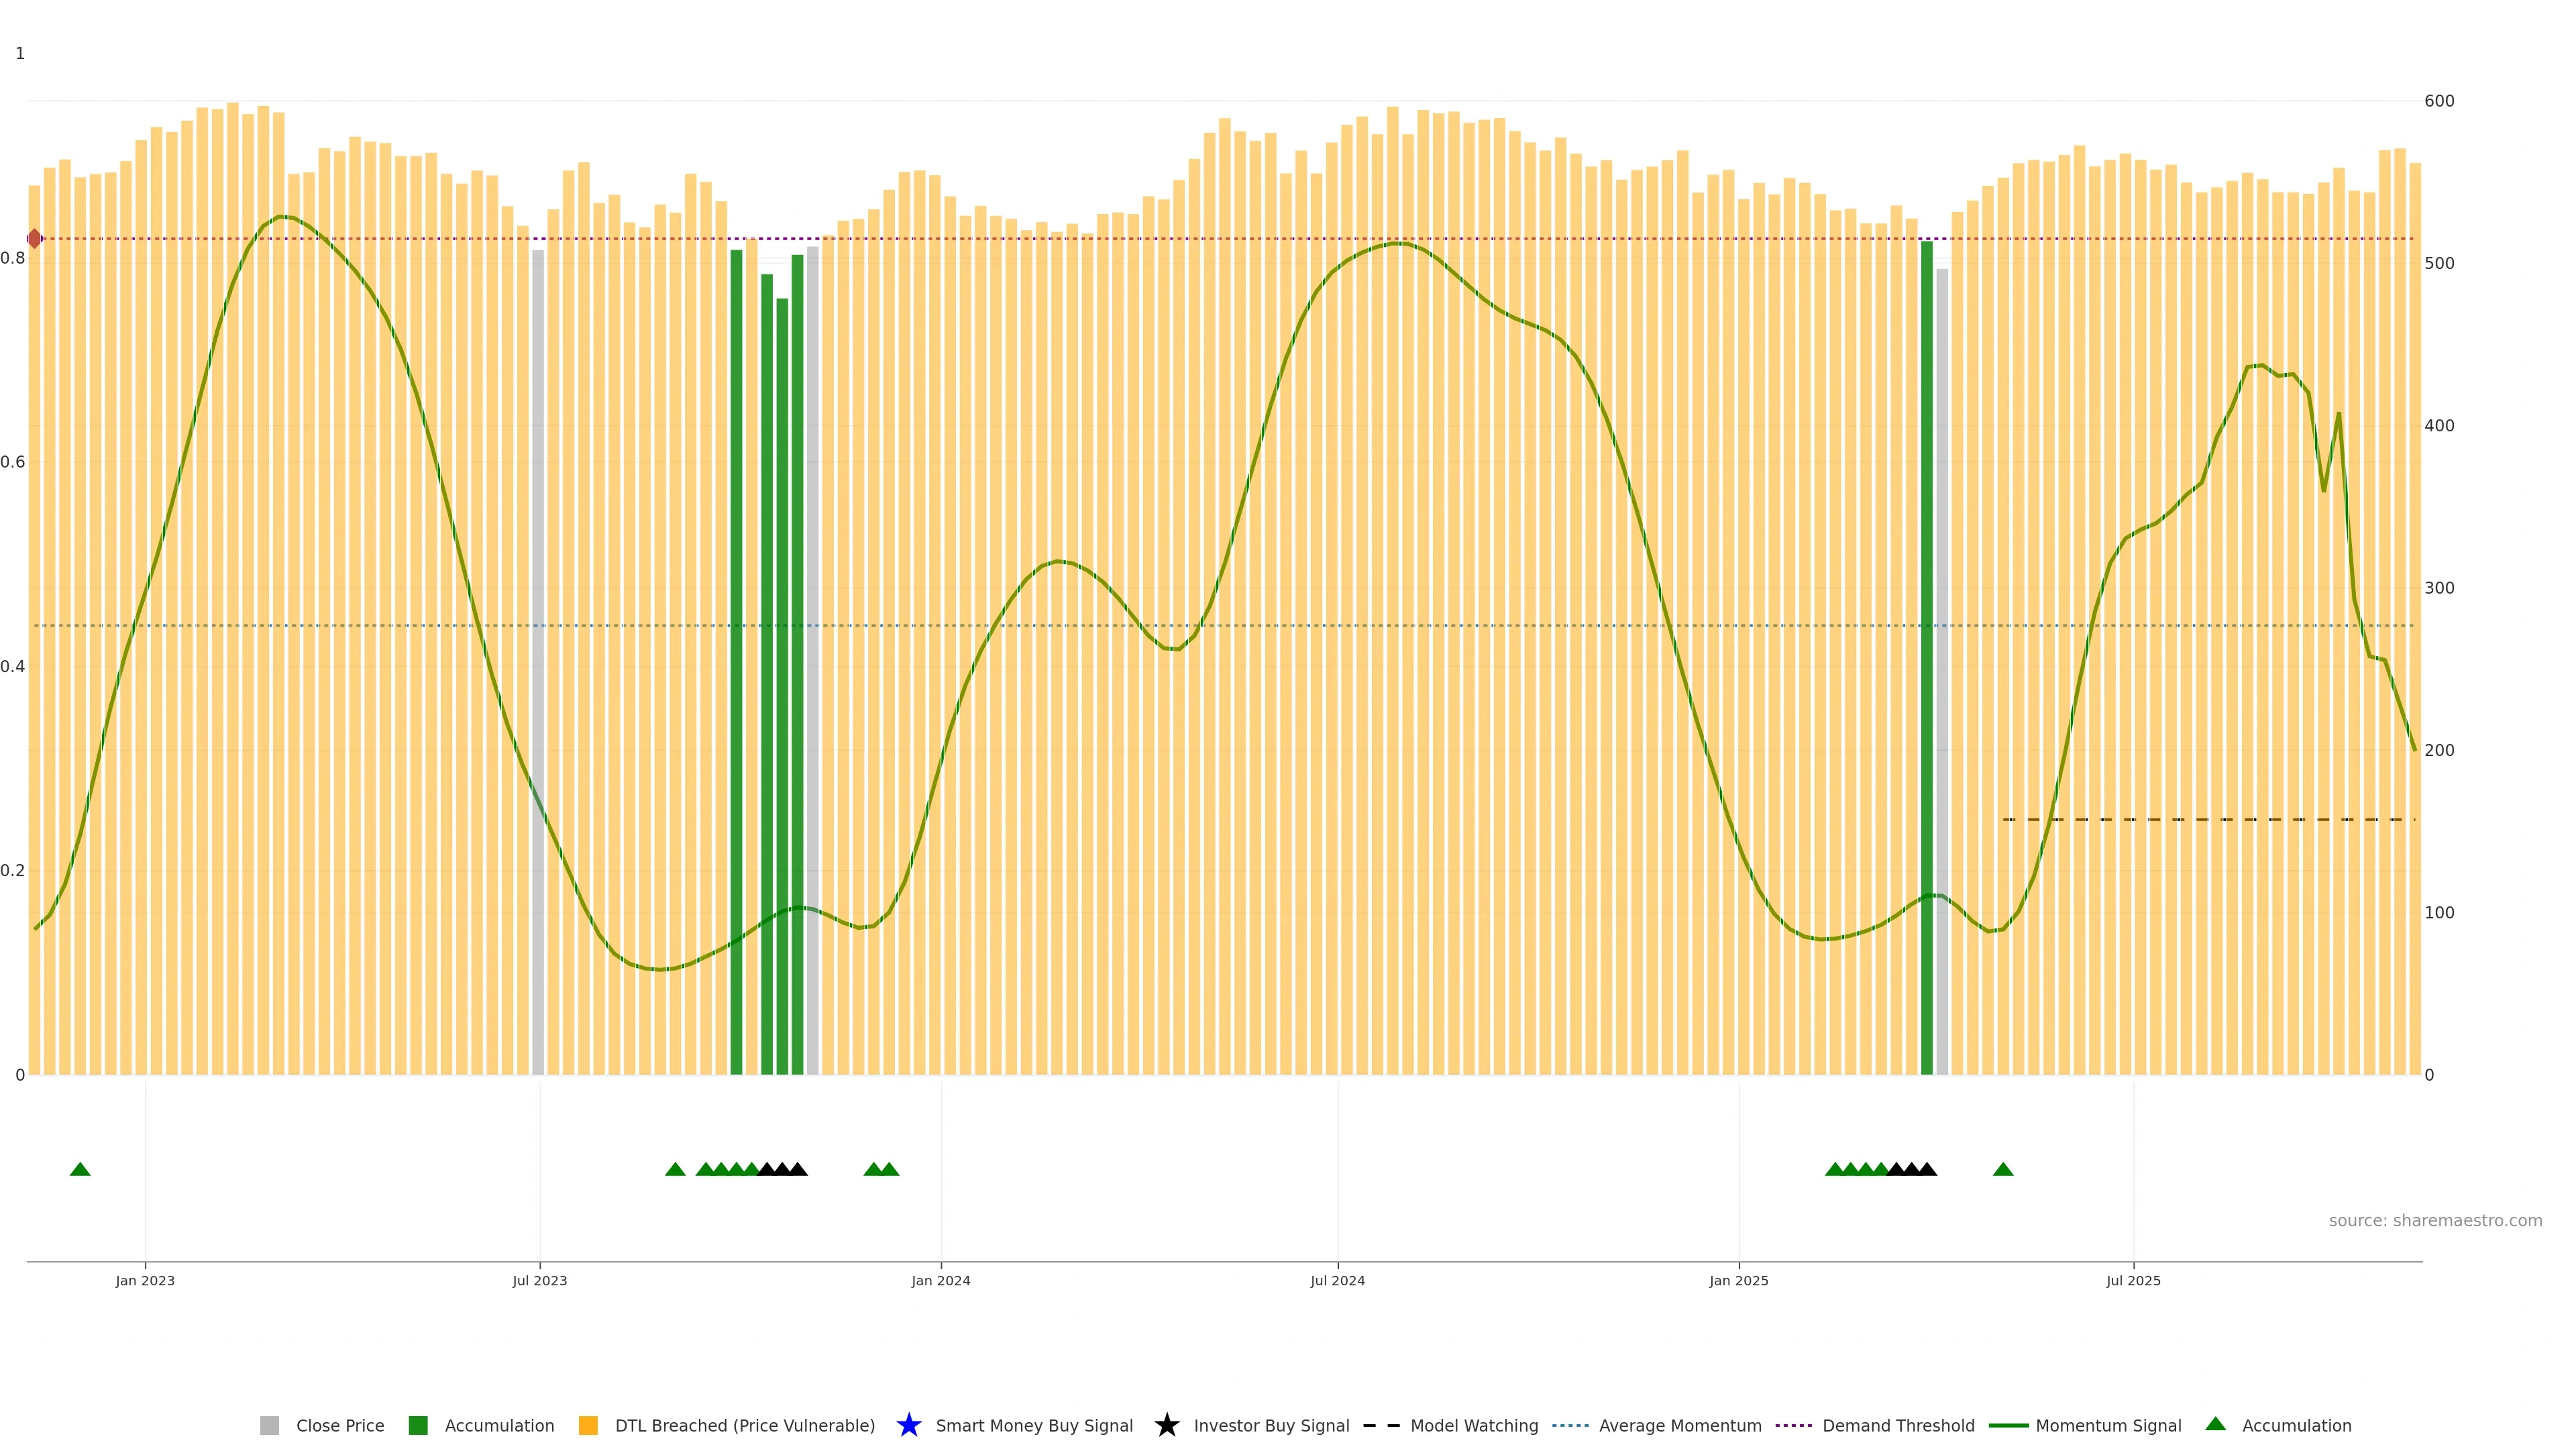Image resolution: width=2576 pixels, height=1449 pixels.
Task: Click the Model Watching dashed line icon
Action: [x=1381, y=1426]
